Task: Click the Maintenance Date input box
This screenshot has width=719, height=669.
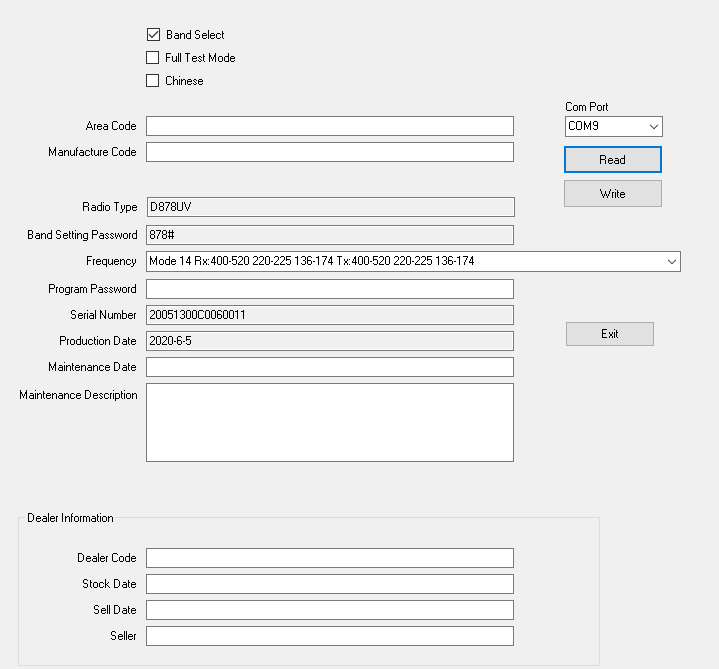Action: 330,367
